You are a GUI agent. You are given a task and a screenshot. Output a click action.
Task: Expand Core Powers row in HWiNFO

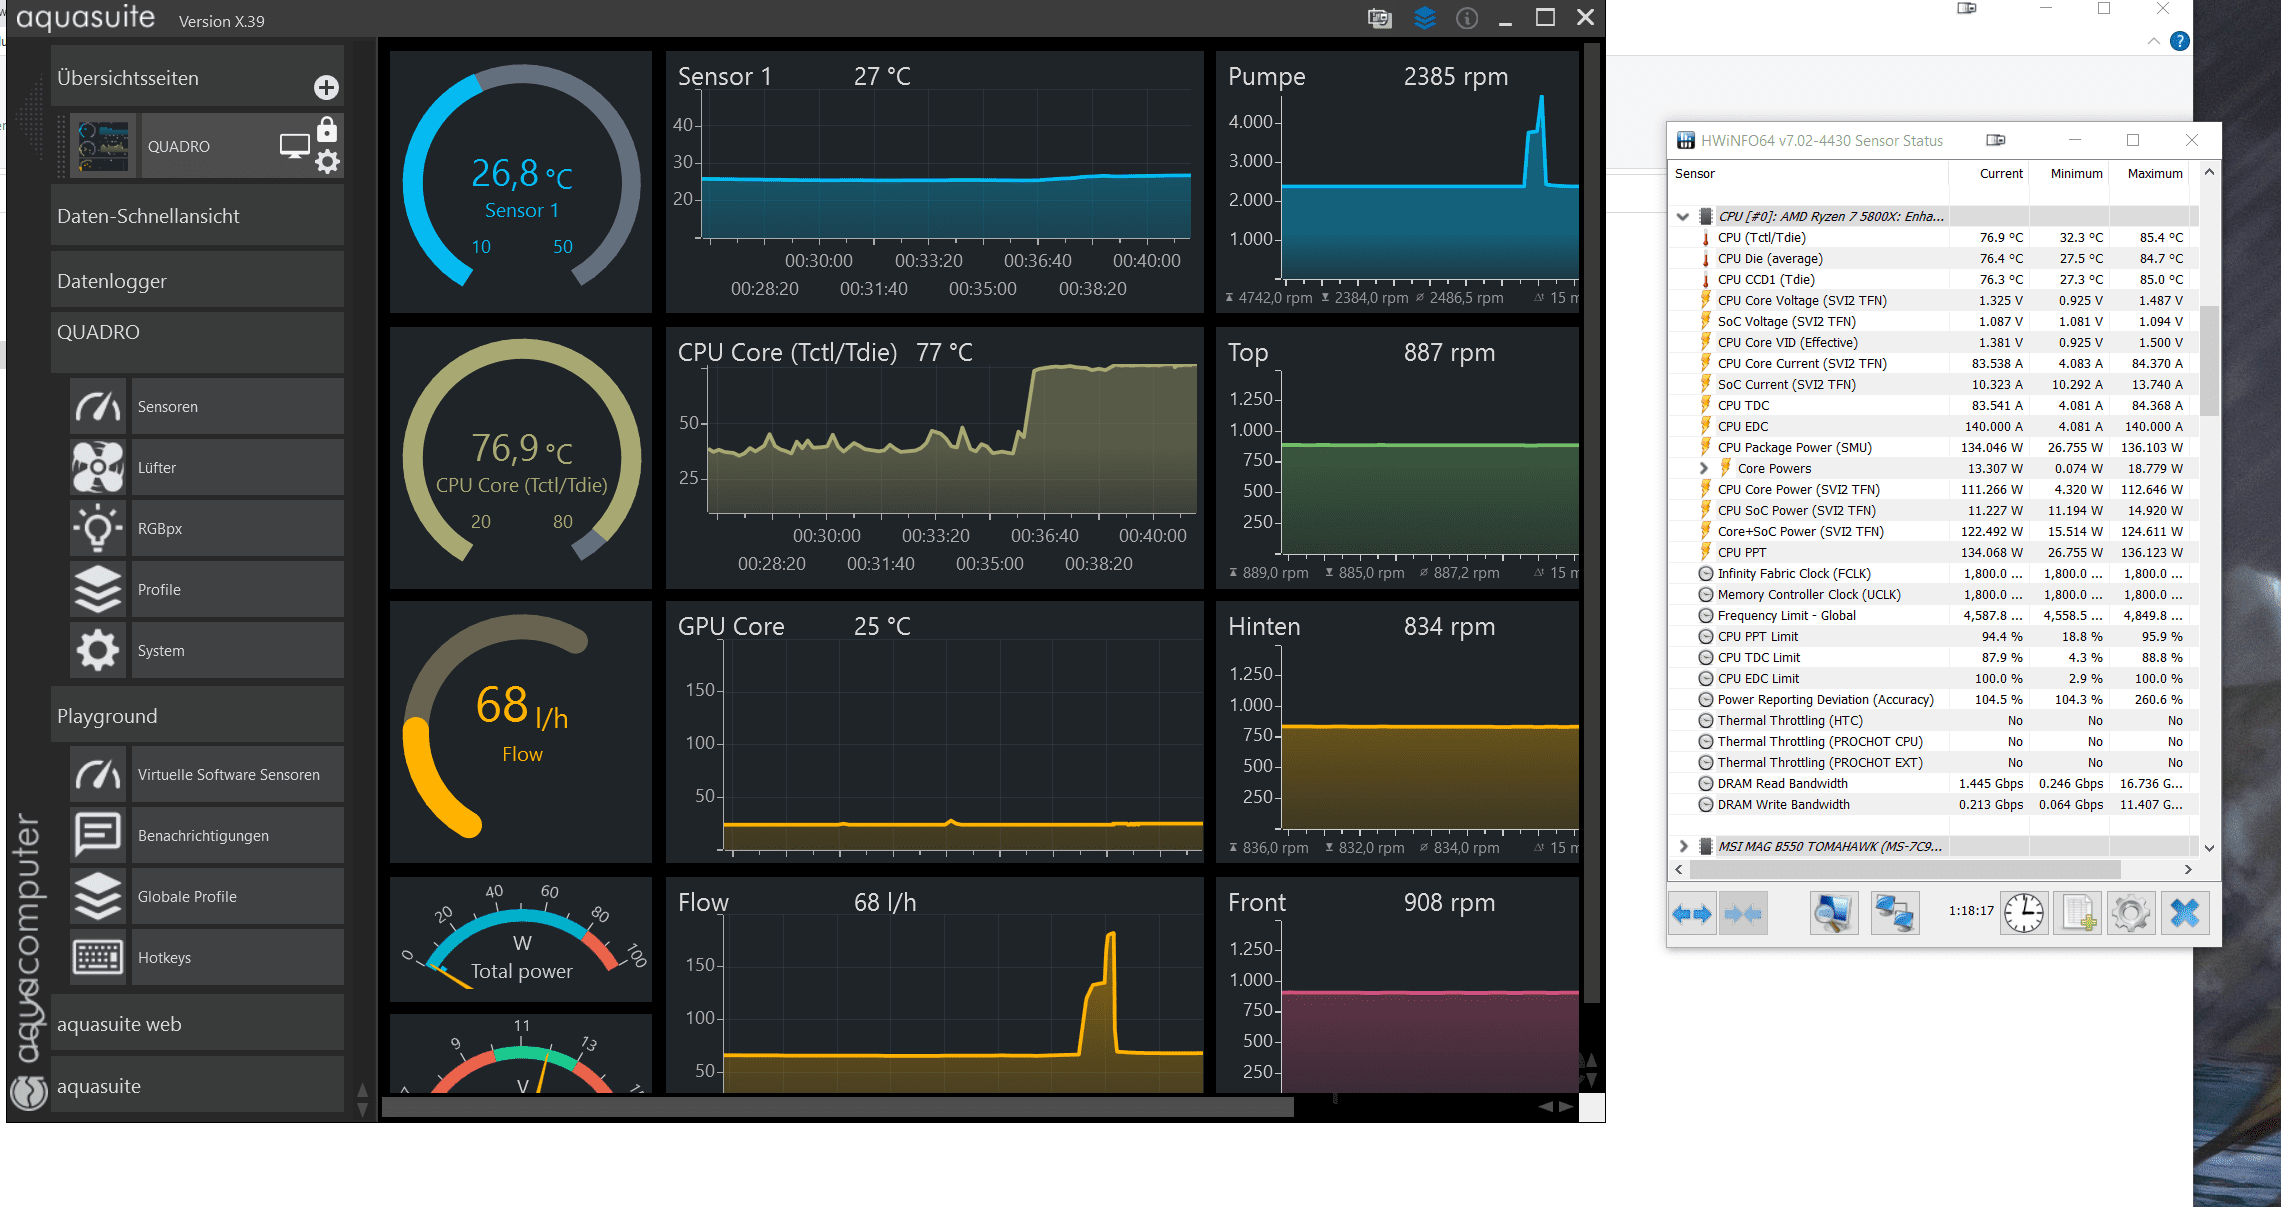pyautogui.click(x=1703, y=468)
